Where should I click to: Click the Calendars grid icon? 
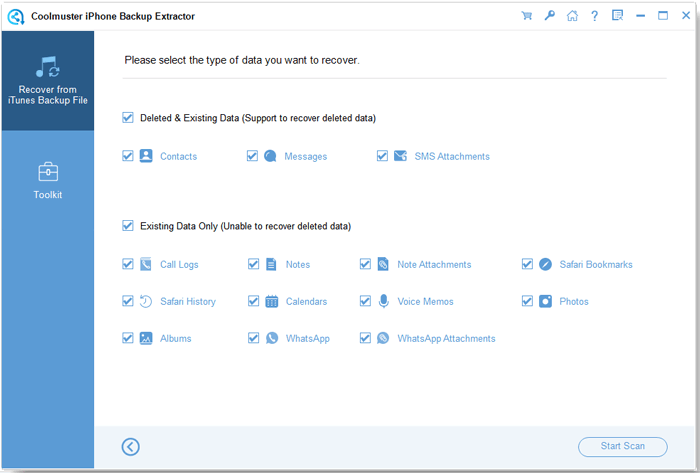[x=271, y=301]
